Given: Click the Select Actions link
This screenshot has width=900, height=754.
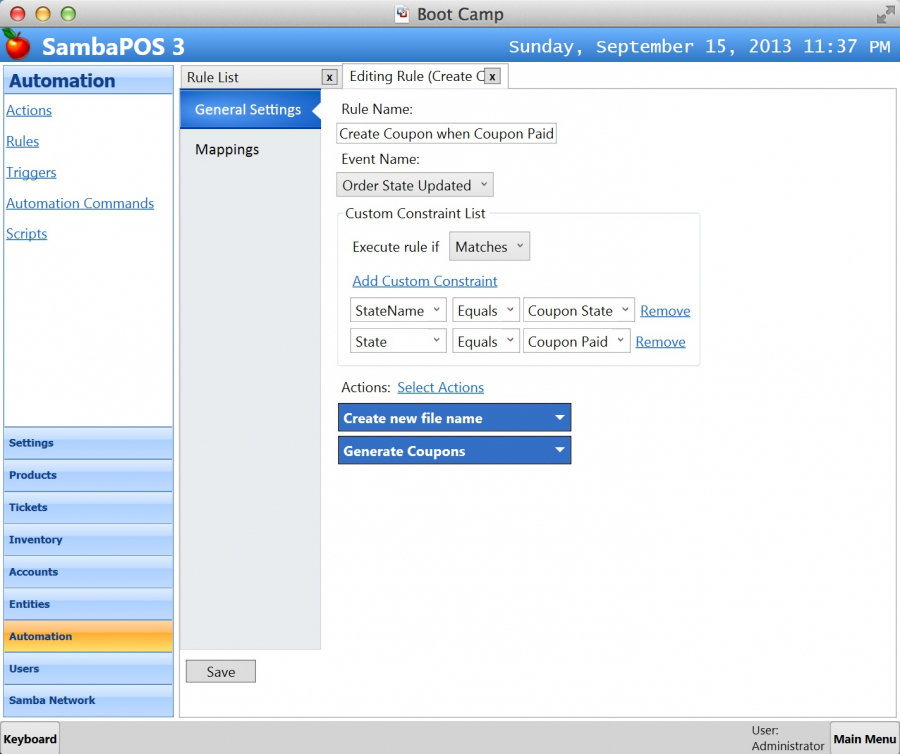Looking at the screenshot, I should (x=440, y=387).
